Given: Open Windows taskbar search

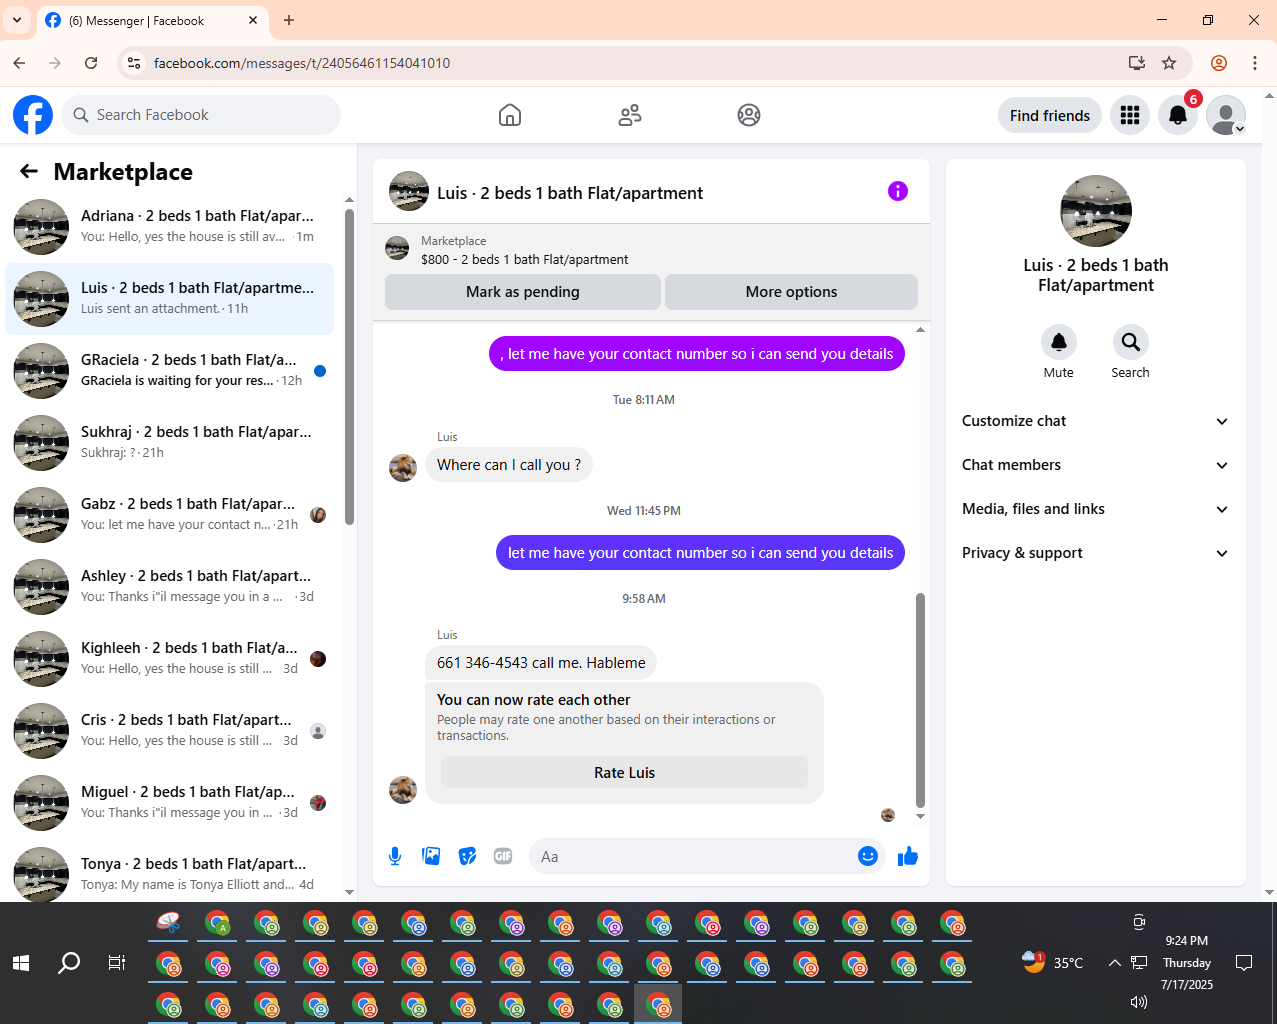Looking at the screenshot, I should [x=69, y=963].
